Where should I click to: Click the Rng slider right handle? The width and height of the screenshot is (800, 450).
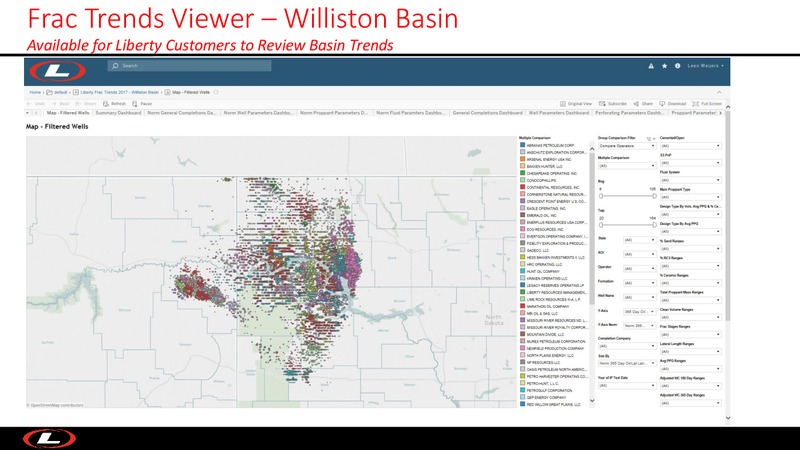(x=655, y=196)
